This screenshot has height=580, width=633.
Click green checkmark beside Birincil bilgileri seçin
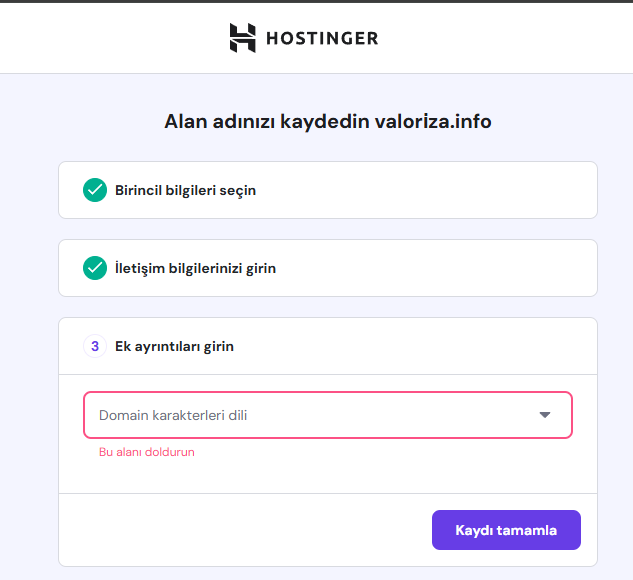click(x=95, y=190)
